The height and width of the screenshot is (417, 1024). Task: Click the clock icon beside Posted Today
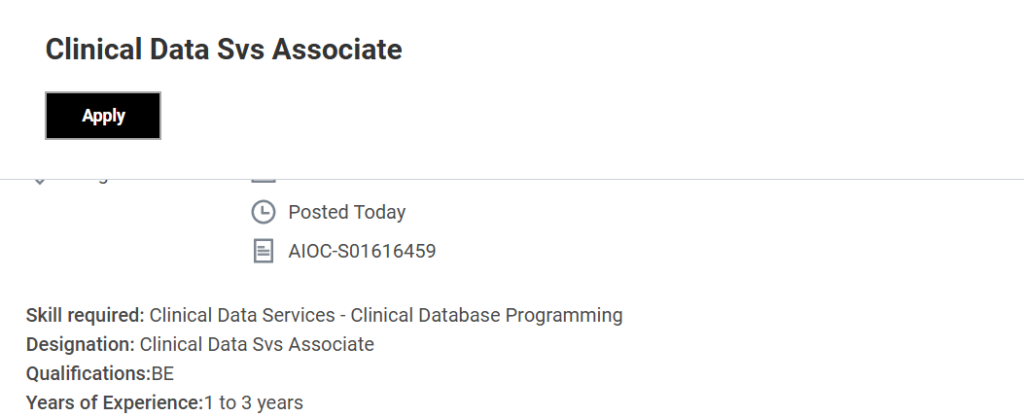point(262,212)
